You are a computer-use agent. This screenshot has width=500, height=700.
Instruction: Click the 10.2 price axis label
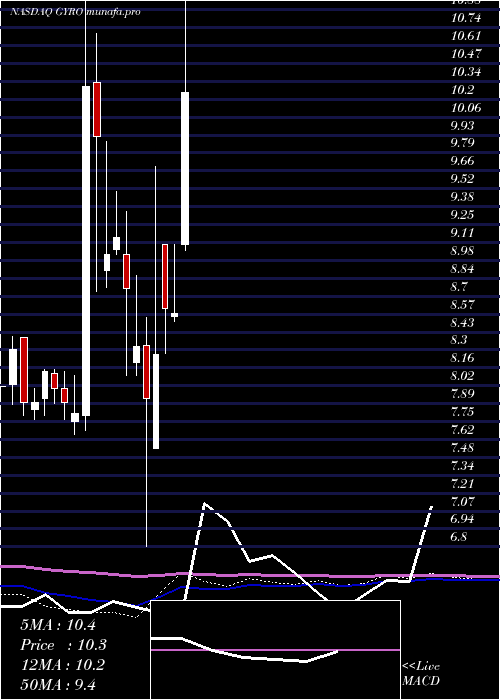[462, 90]
